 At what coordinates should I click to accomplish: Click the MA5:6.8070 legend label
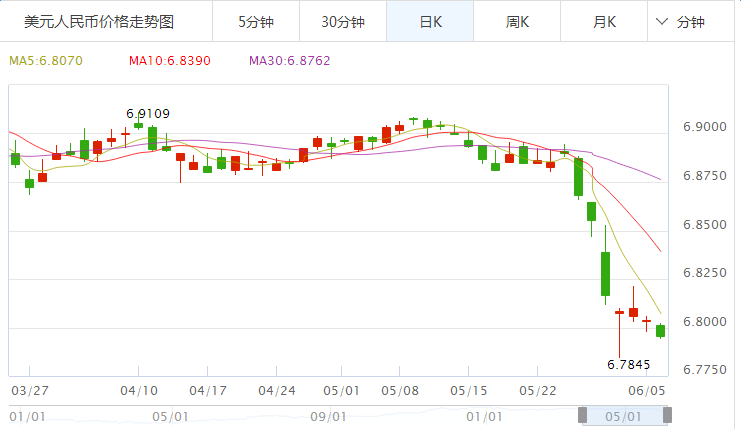click(x=46, y=61)
